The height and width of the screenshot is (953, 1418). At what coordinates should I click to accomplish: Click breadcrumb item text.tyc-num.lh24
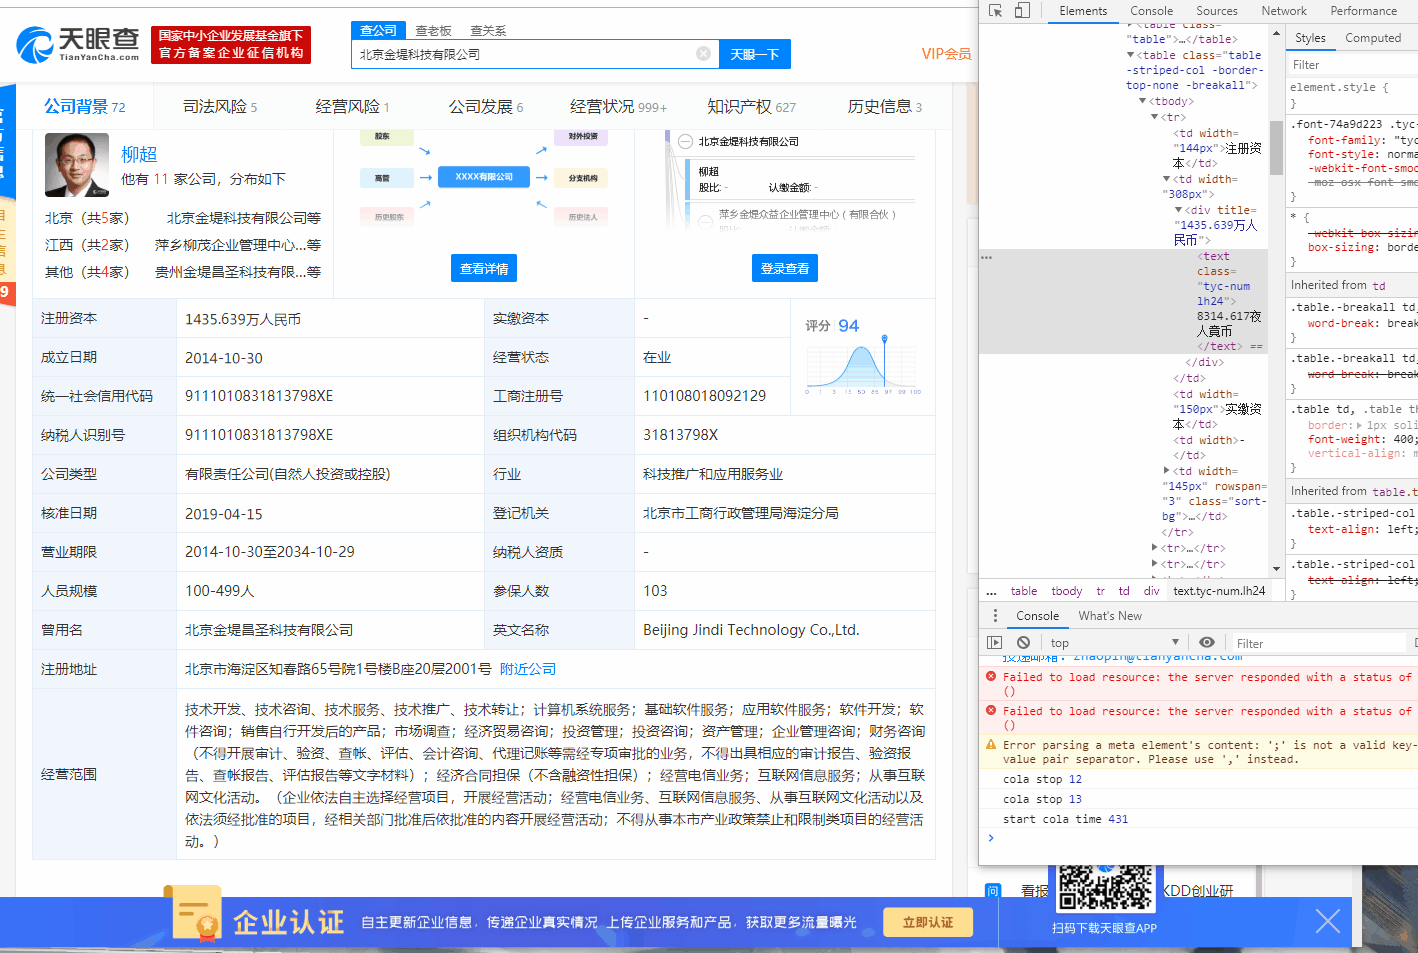pos(1219,591)
